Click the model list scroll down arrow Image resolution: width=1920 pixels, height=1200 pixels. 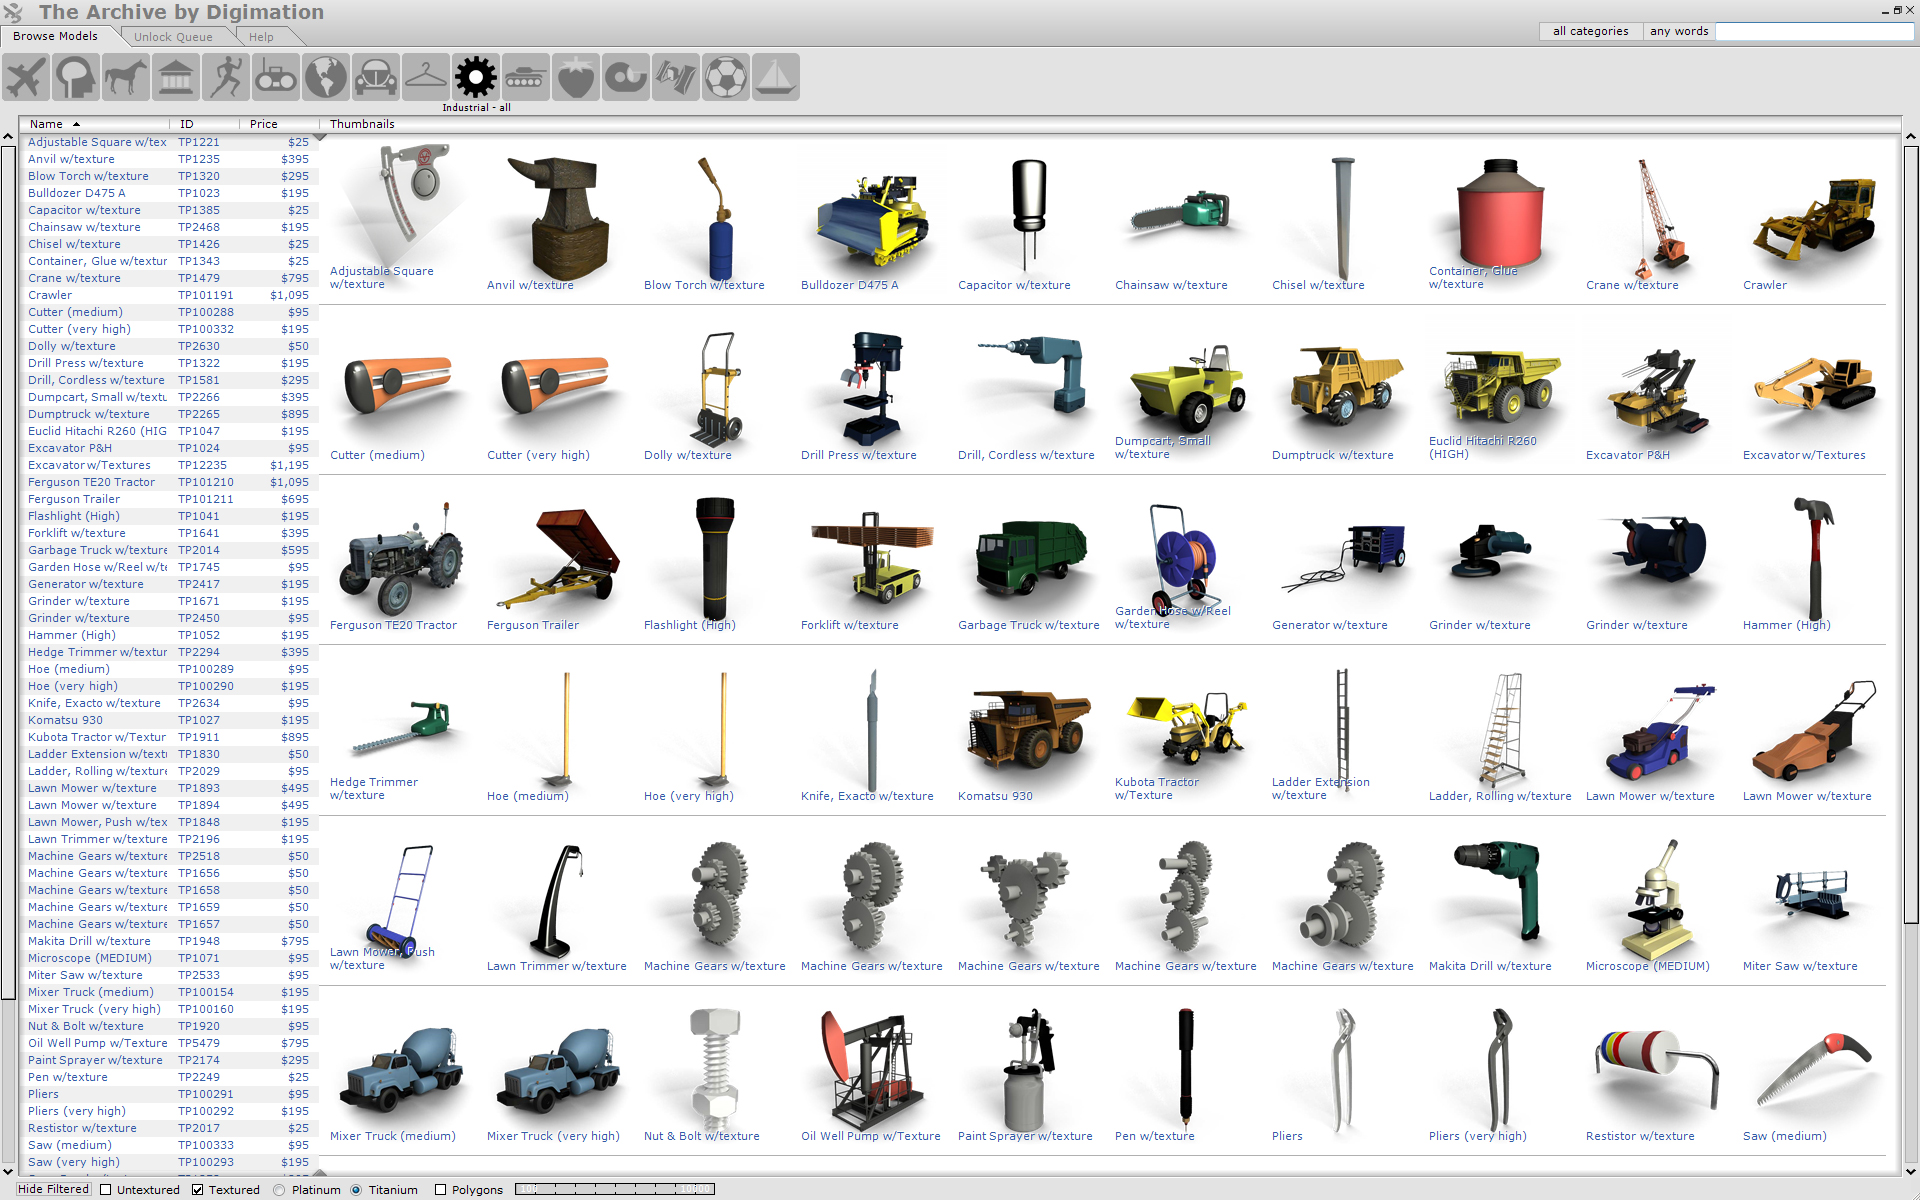point(8,1171)
